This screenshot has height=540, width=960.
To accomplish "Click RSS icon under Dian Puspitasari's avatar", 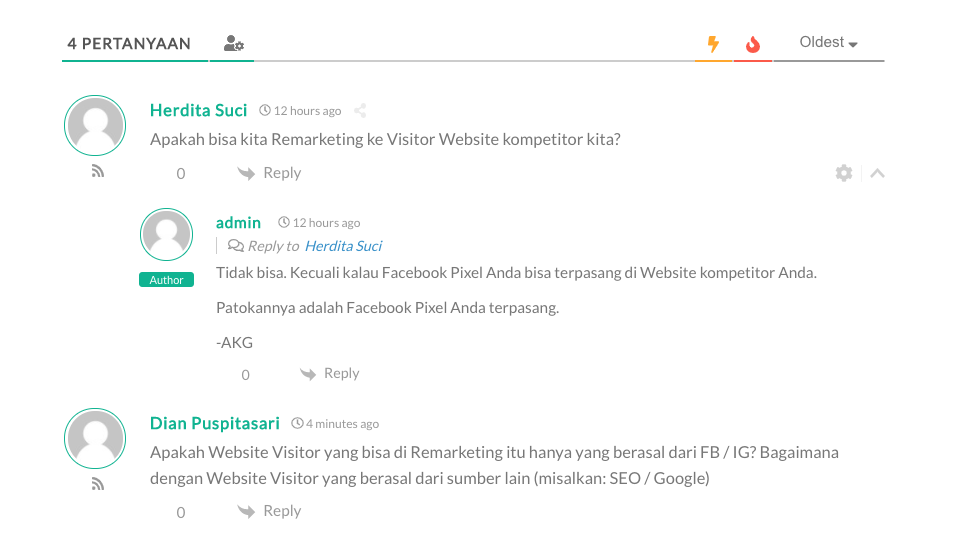I will (97, 484).
